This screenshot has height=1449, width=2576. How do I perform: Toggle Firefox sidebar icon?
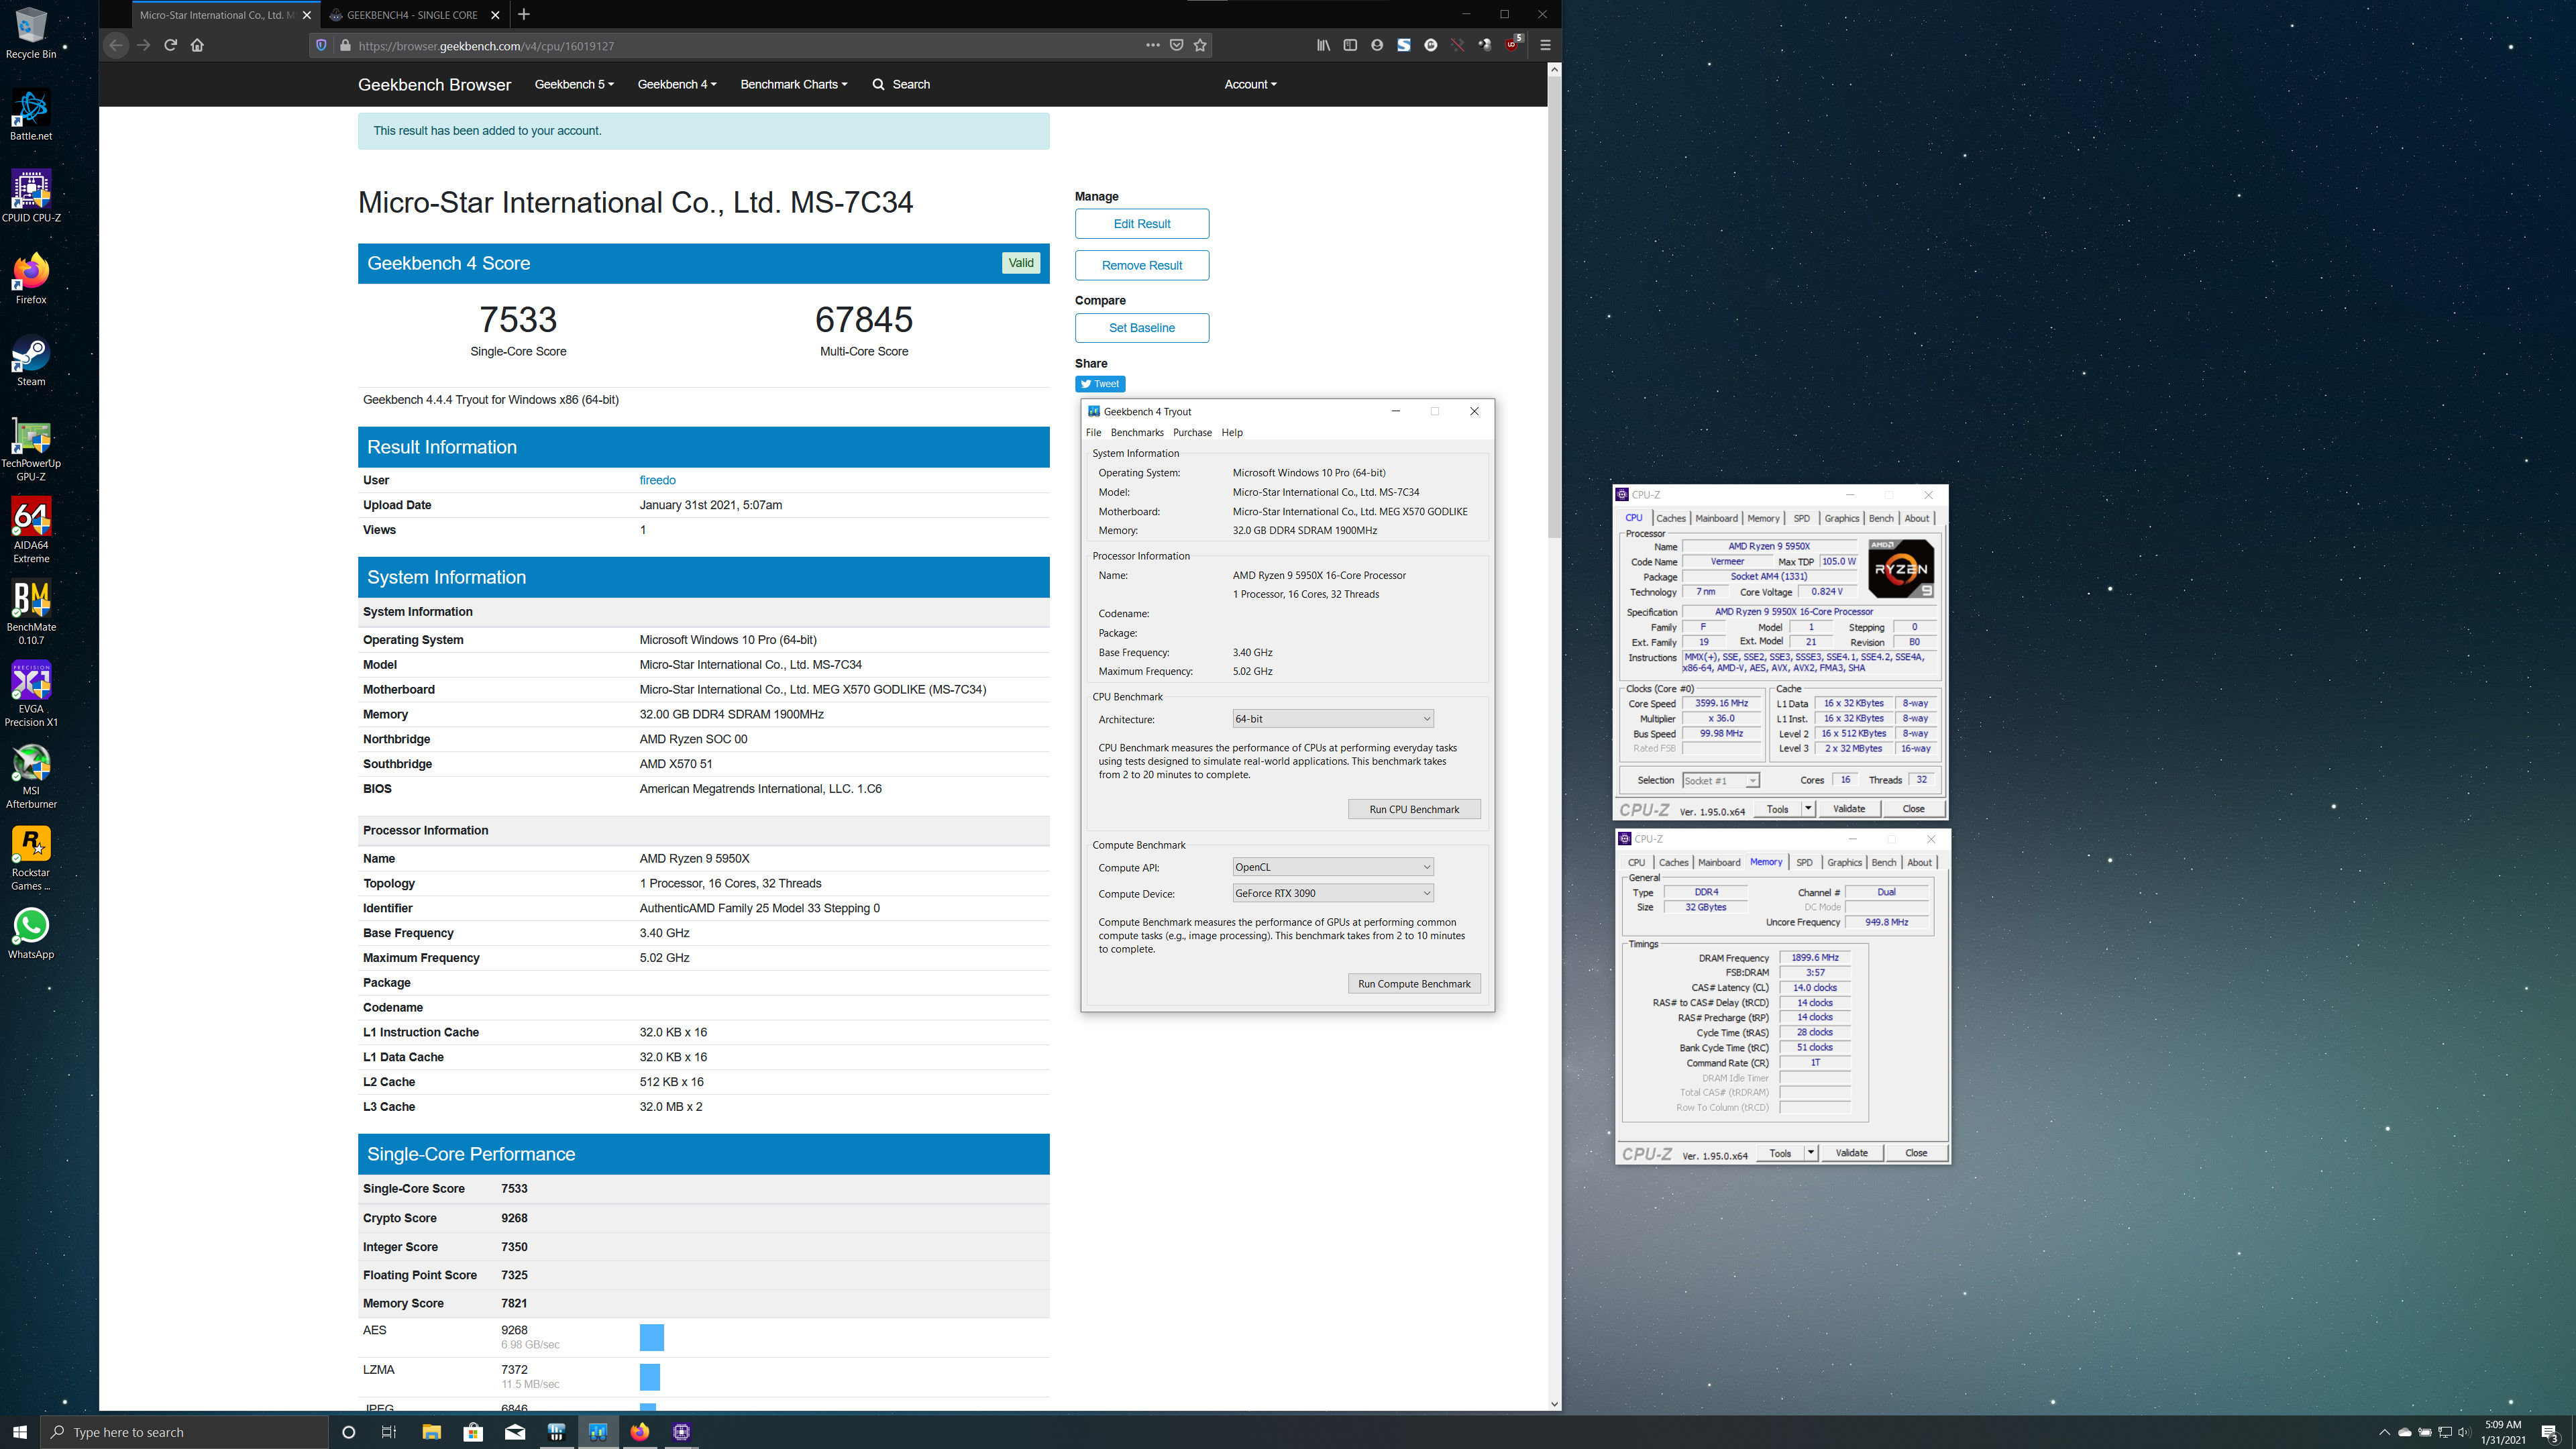click(x=1350, y=45)
